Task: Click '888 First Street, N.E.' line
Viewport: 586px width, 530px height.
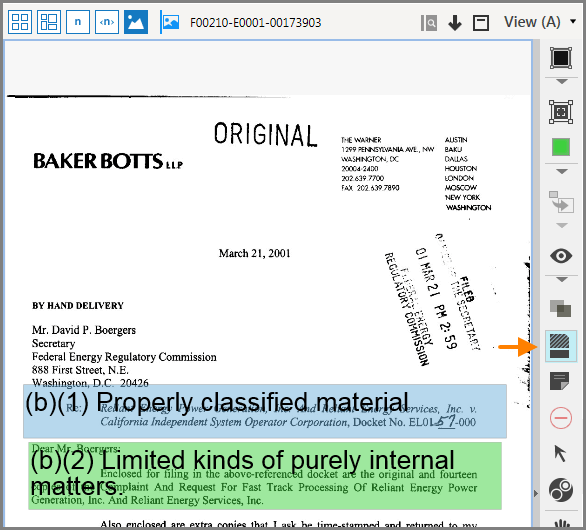Action: point(80,370)
